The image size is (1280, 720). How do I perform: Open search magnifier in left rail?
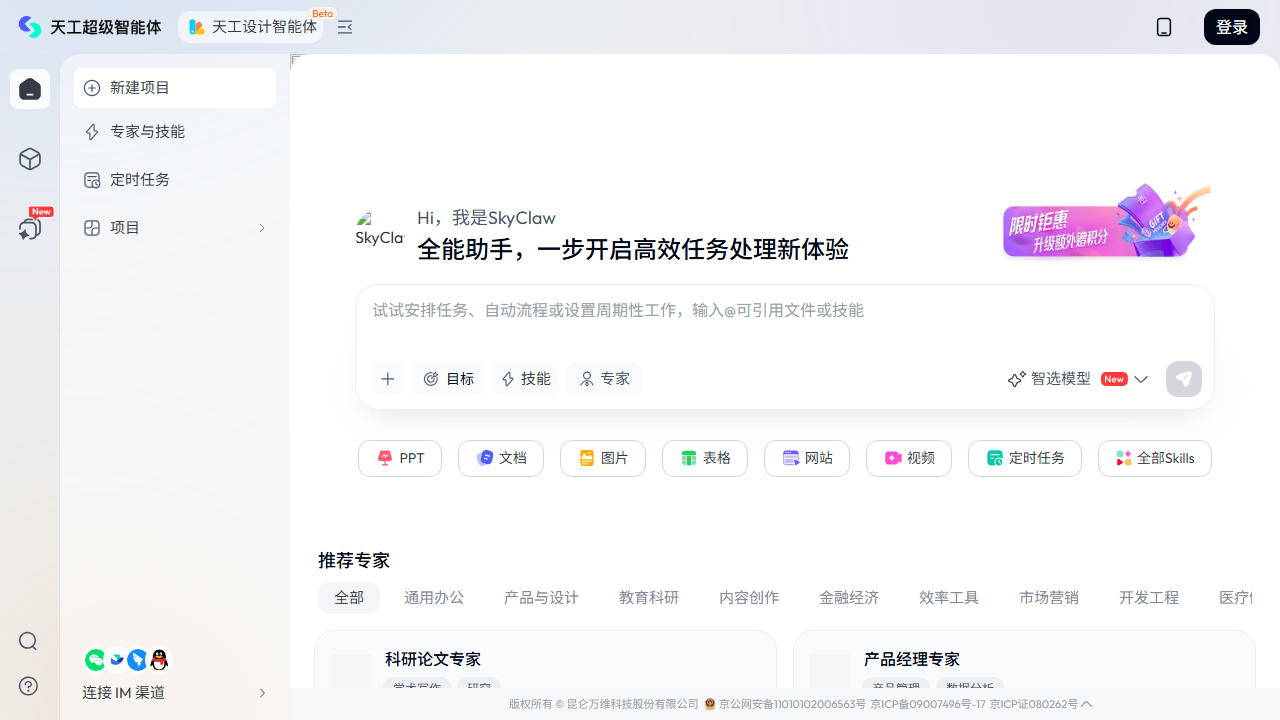[28, 641]
